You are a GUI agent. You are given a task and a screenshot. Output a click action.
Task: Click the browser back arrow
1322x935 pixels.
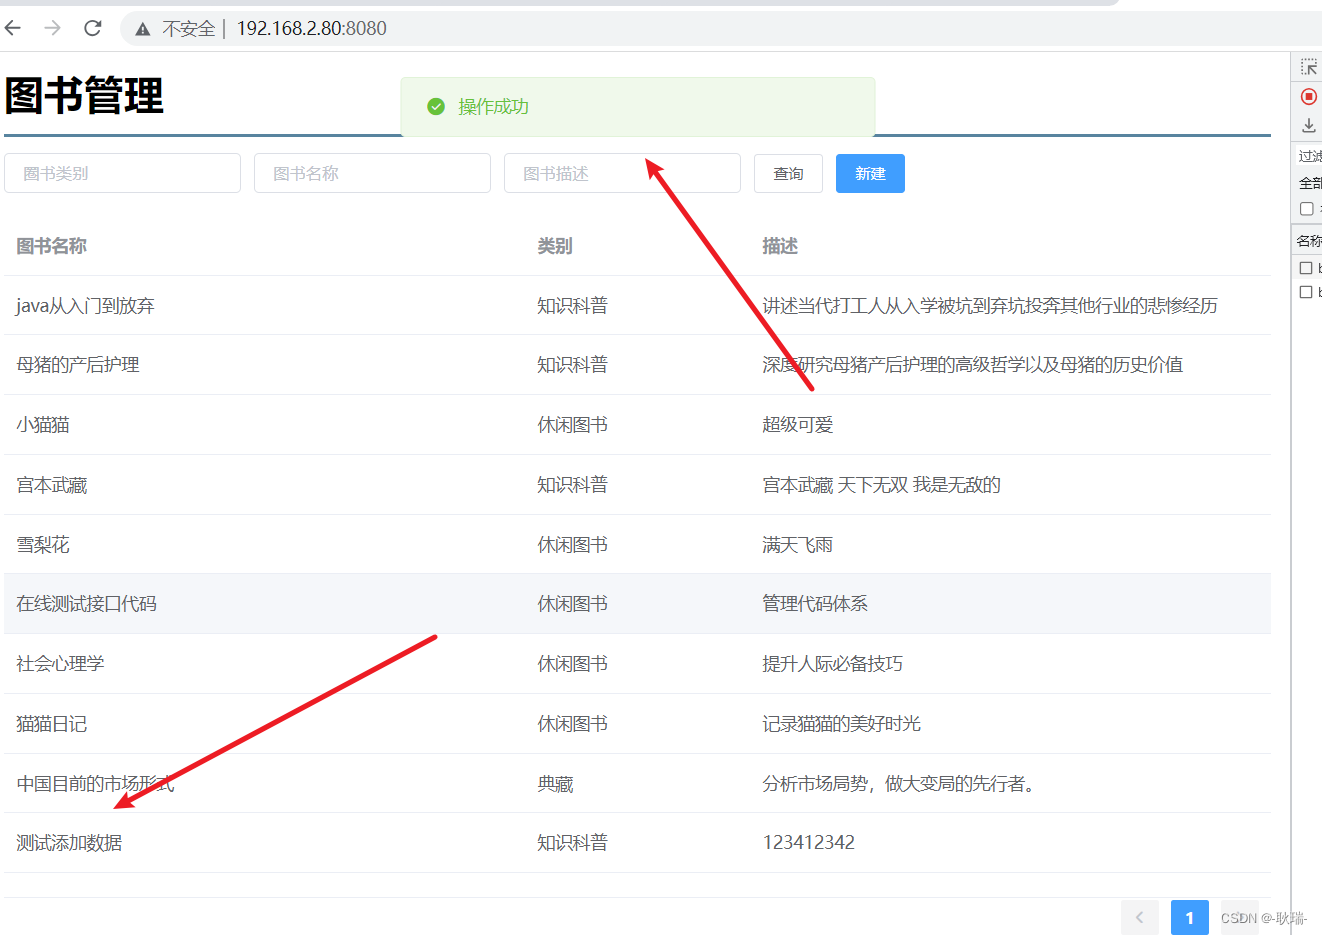(x=13, y=28)
